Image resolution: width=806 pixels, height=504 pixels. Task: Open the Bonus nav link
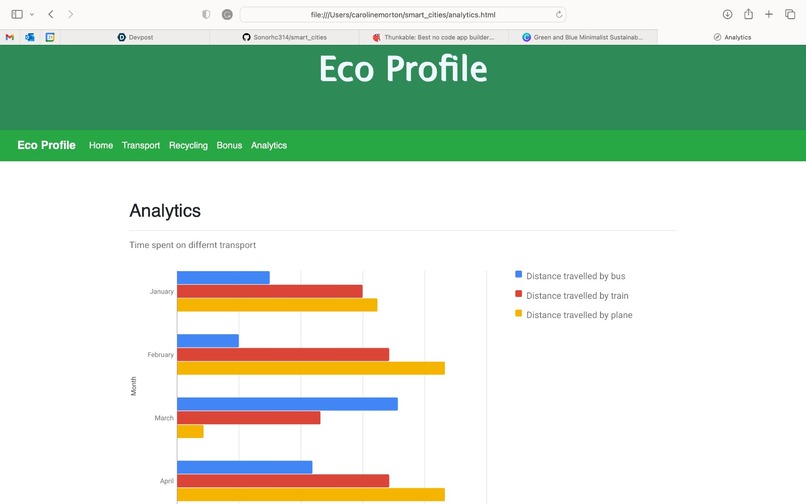(229, 146)
